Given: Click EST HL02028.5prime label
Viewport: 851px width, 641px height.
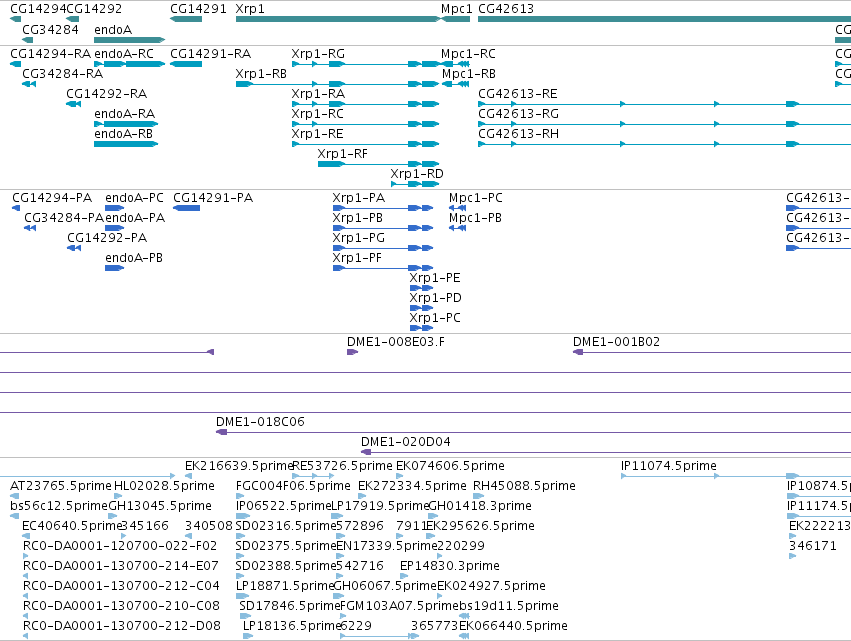Looking at the screenshot, I should (164, 486).
